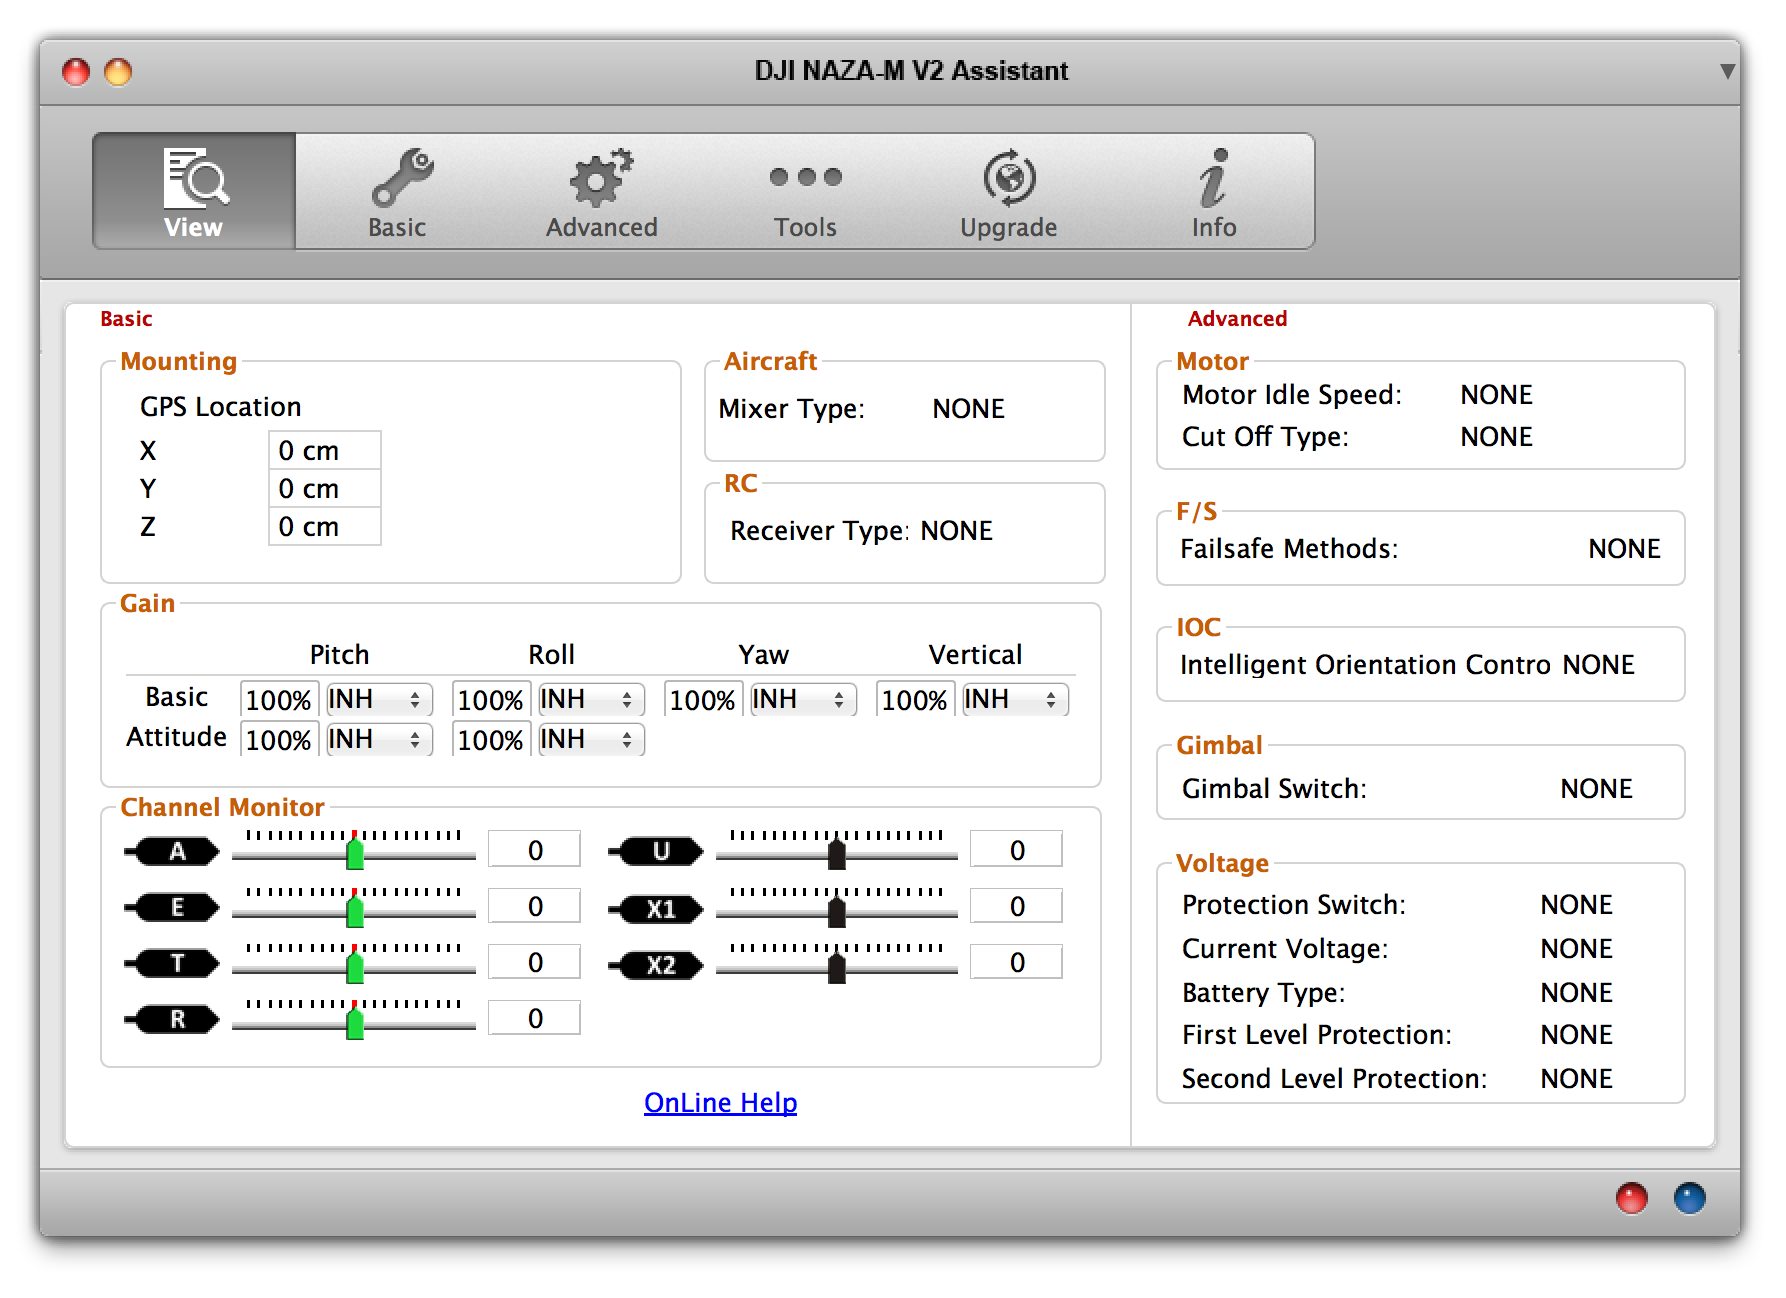Click the Motor Idle Speed label
The height and width of the screenshot is (1298, 1786).
1292,395
